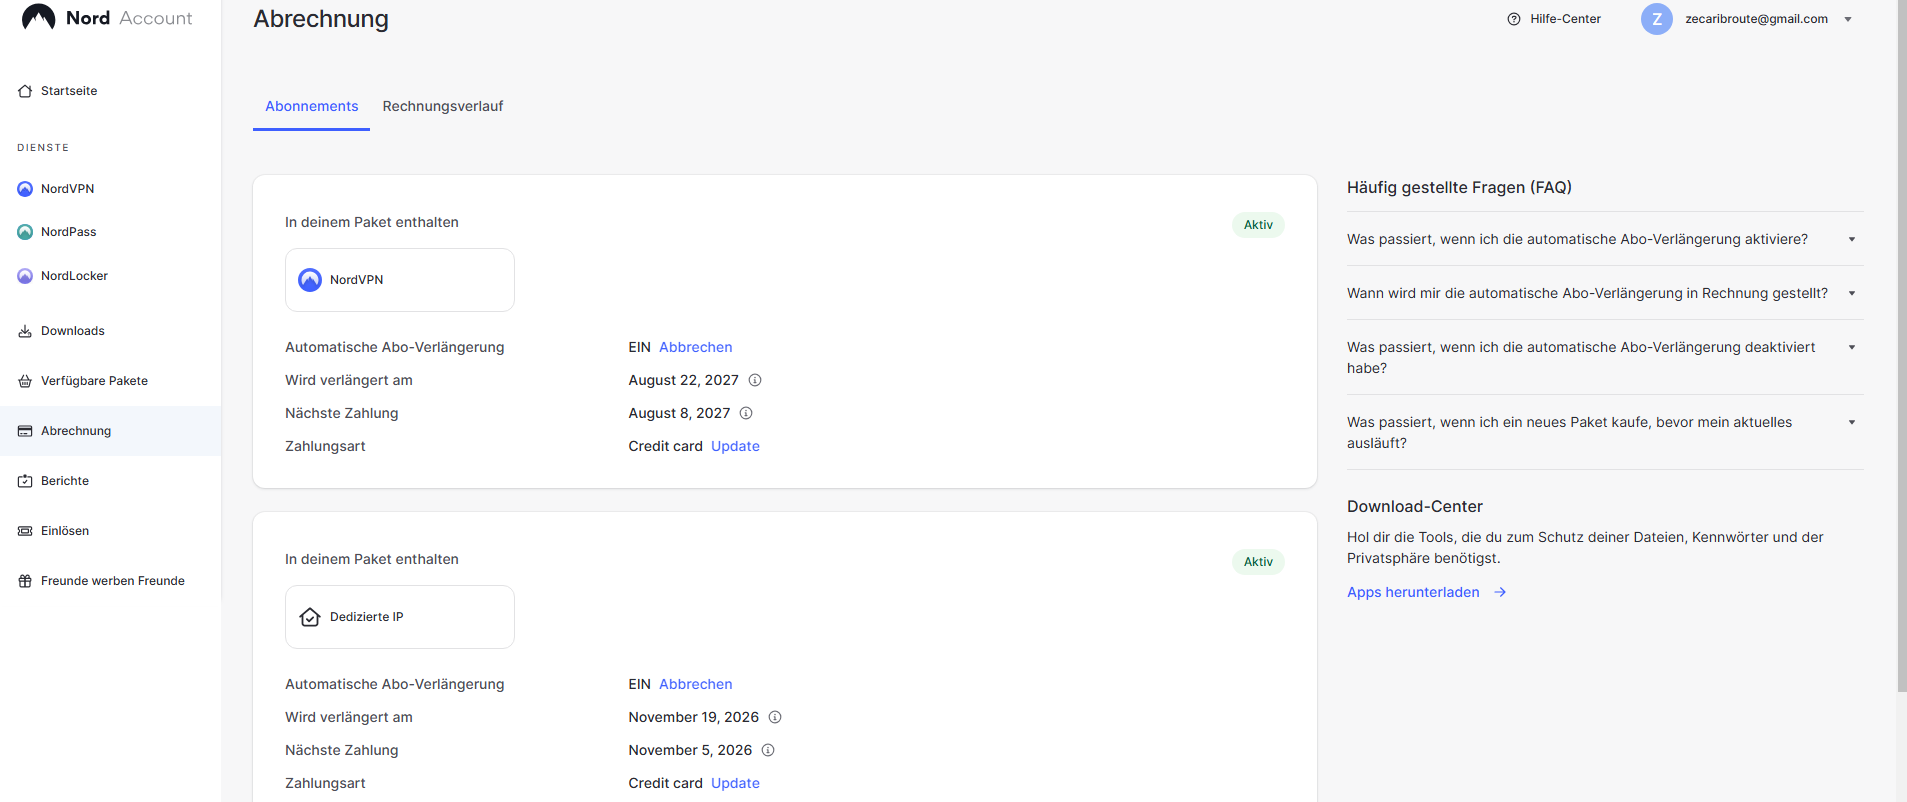Click the zecaribroute@gmail.com account email
The image size is (1907, 802).
[x=1756, y=19]
